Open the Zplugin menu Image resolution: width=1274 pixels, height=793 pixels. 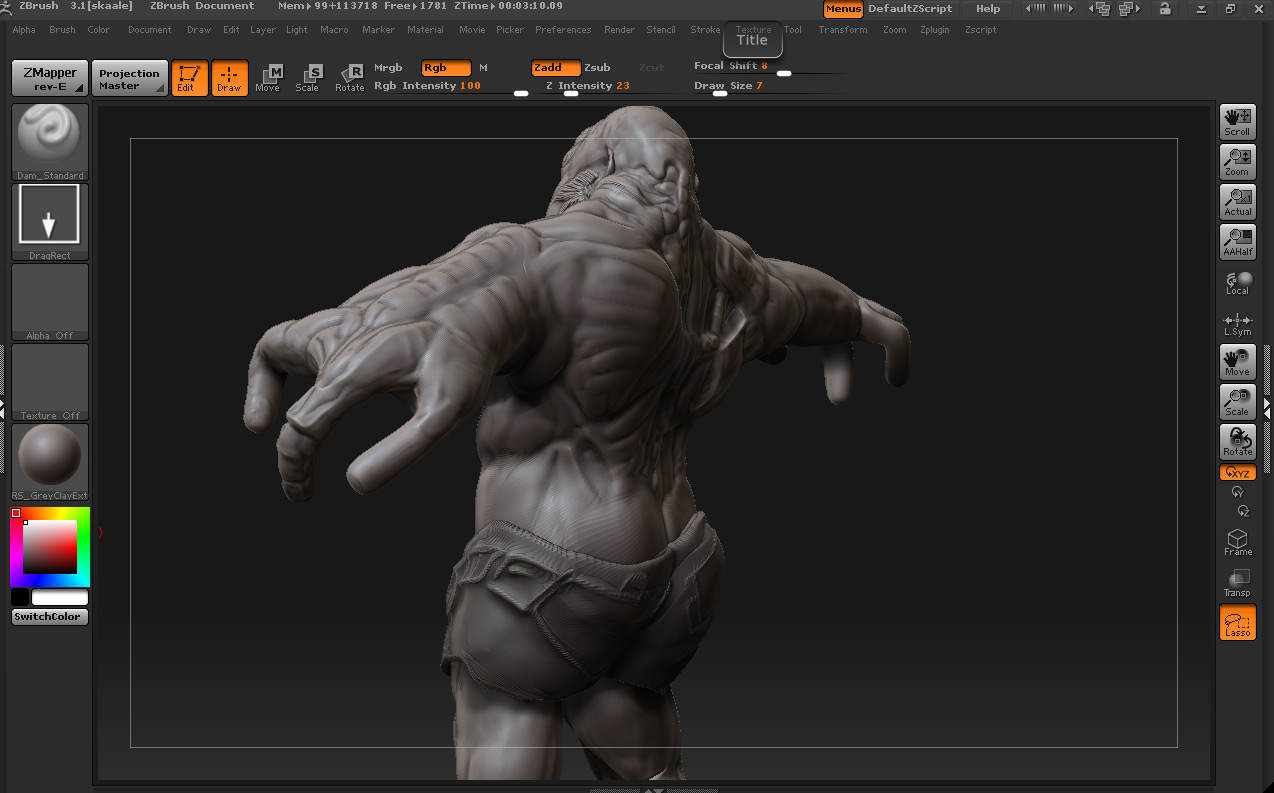pos(935,30)
